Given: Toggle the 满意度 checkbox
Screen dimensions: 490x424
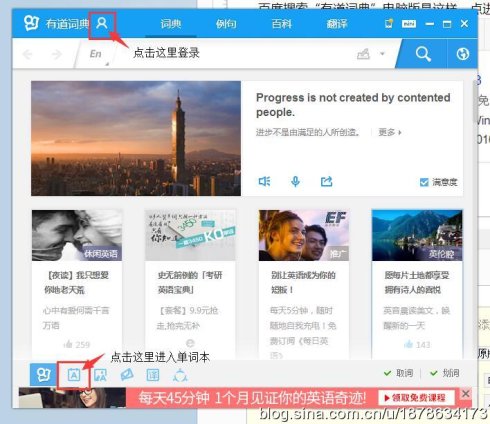Looking at the screenshot, I should (424, 182).
